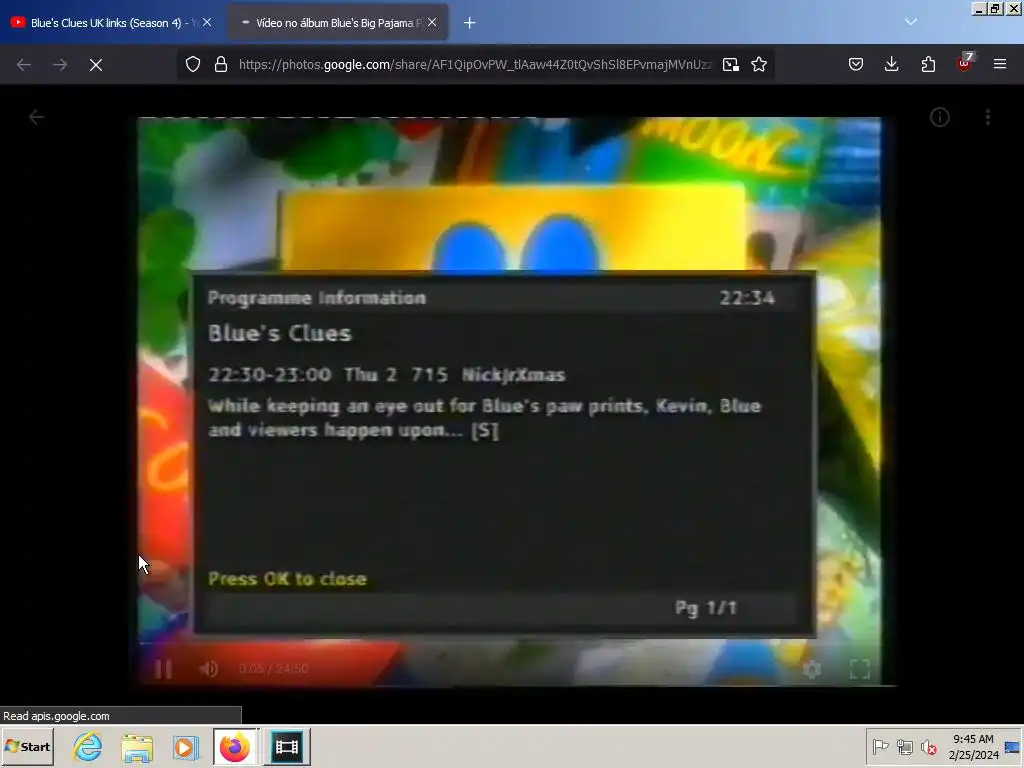Image resolution: width=1024 pixels, height=768 pixels.
Task: Return to album with the back arrow
Action: [x=37, y=118]
